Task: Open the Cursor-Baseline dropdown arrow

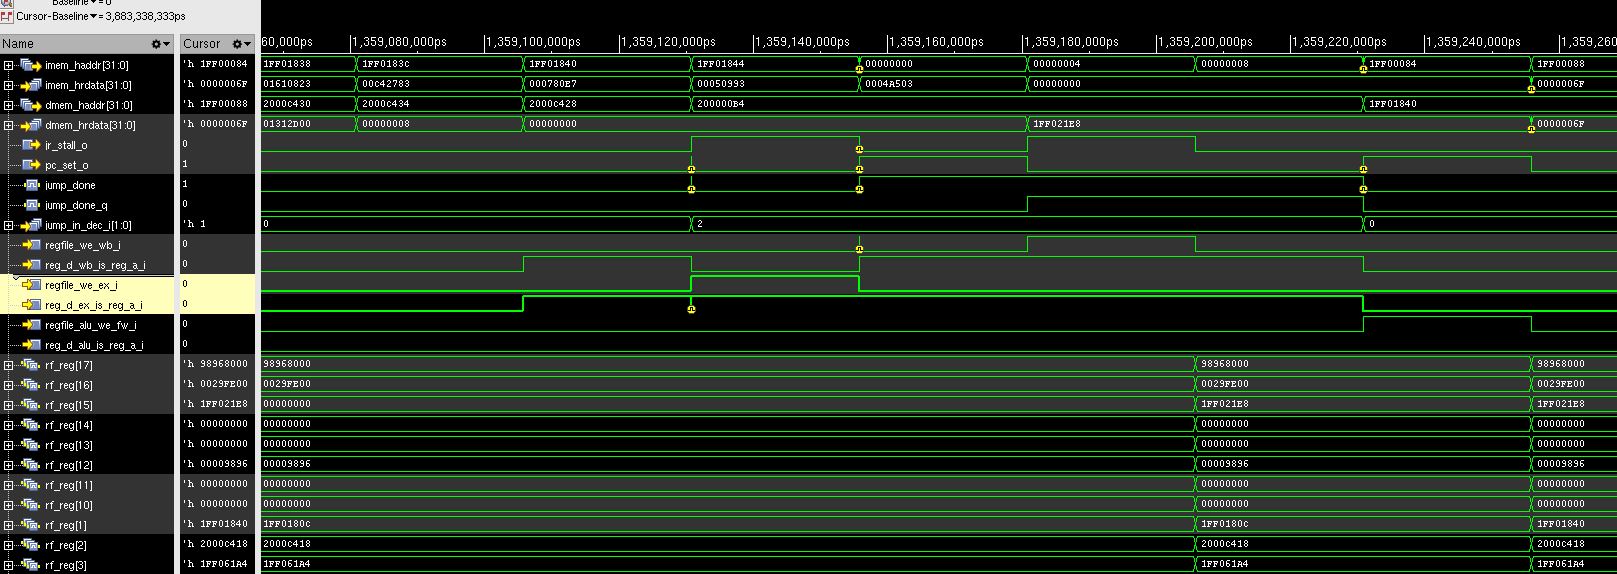Action: 94,17
